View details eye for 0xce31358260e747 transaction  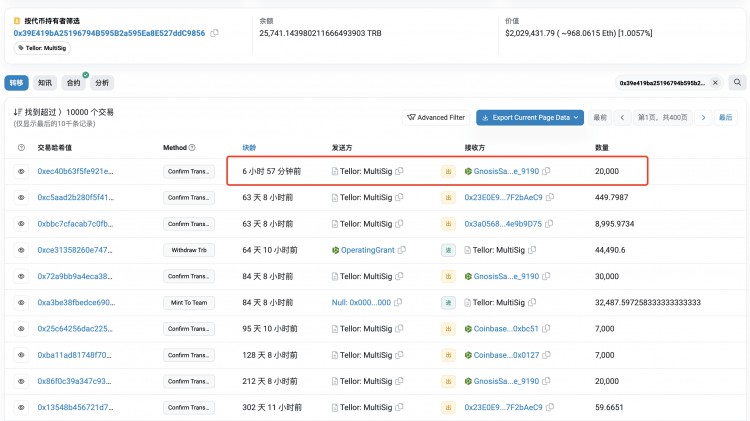(21, 250)
